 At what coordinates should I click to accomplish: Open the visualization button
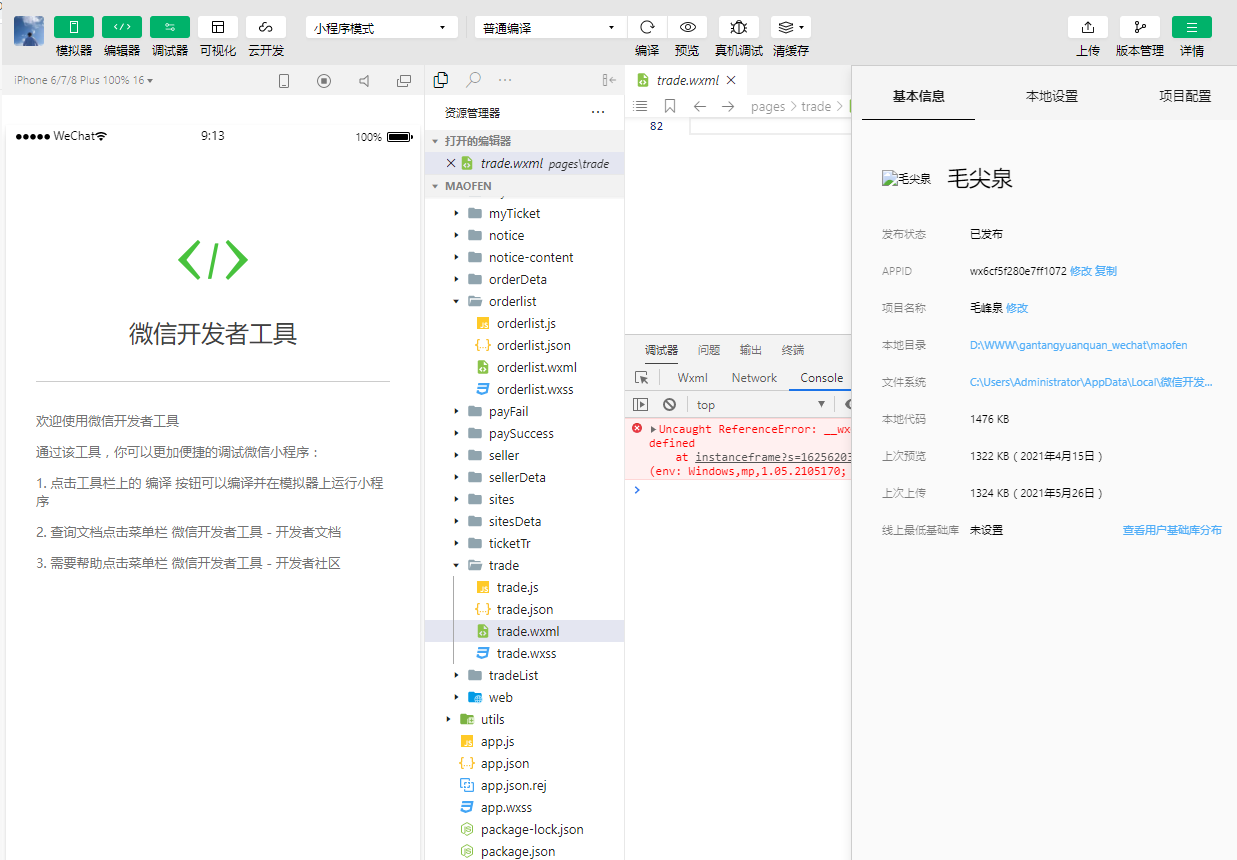[218, 27]
